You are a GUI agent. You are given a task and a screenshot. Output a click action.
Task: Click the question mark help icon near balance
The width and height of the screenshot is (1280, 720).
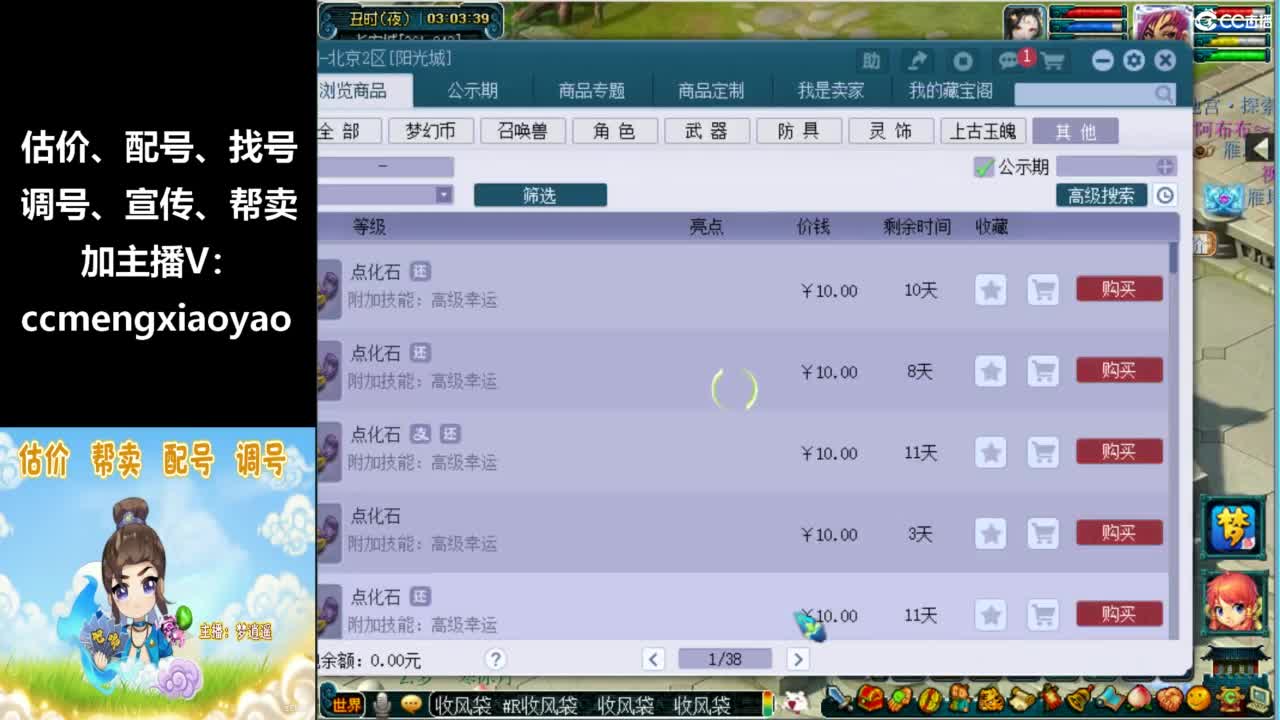click(x=495, y=659)
